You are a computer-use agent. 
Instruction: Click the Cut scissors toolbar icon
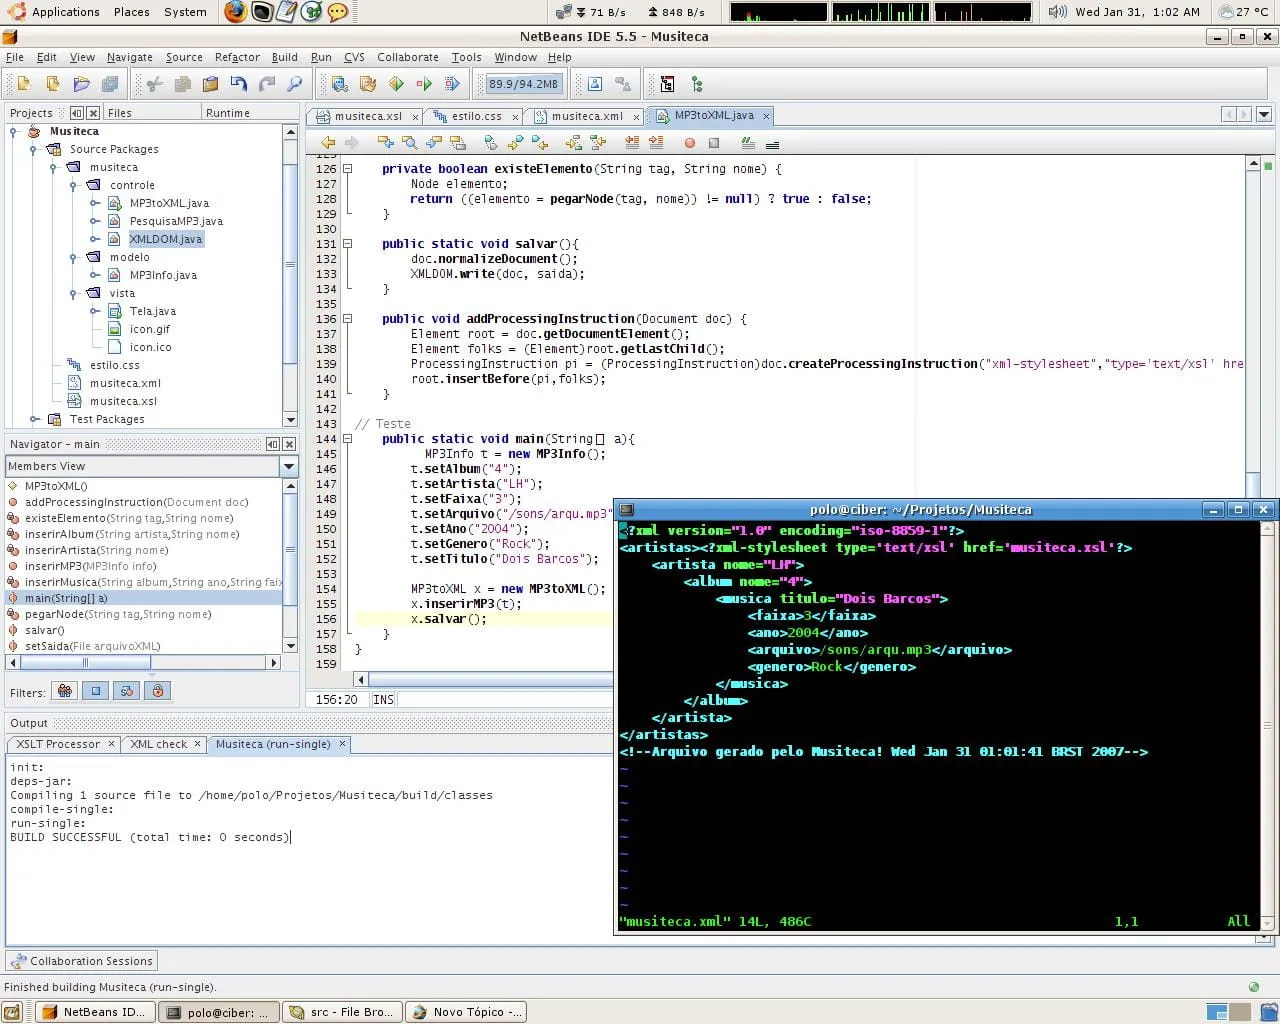pyautogui.click(x=154, y=85)
